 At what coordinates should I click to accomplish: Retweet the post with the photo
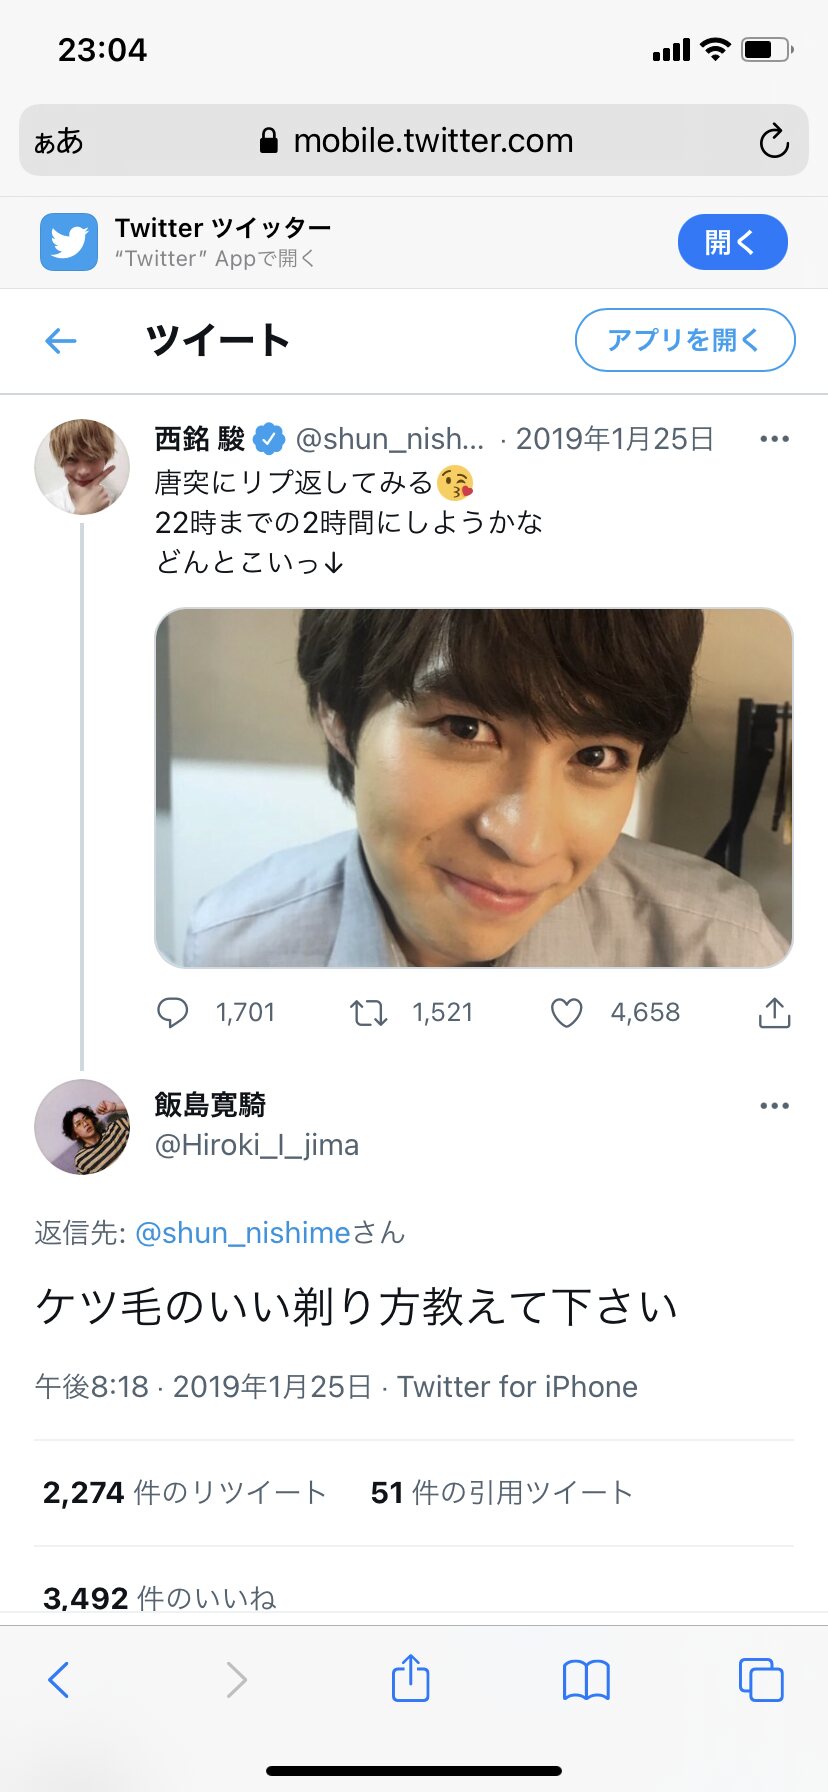coord(369,1012)
